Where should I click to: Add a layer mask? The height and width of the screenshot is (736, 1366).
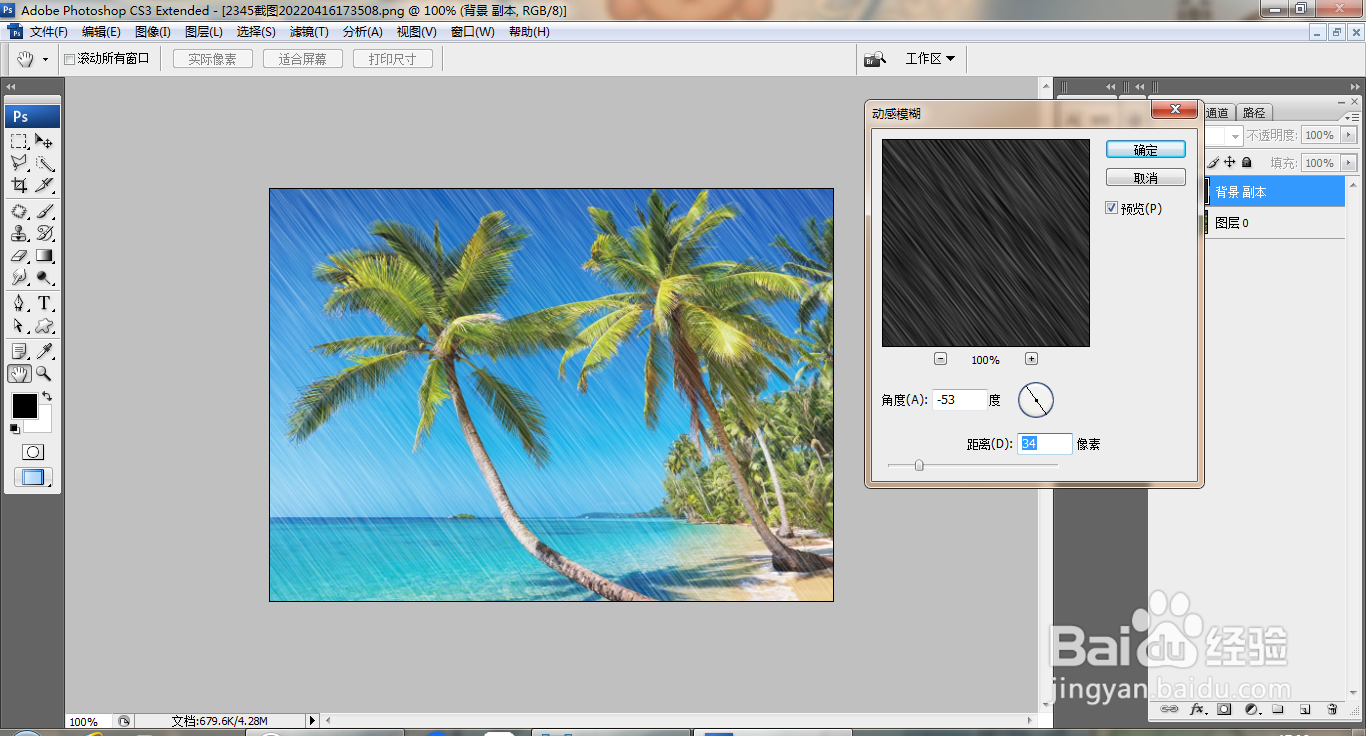pyautogui.click(x=1224, y=709)
